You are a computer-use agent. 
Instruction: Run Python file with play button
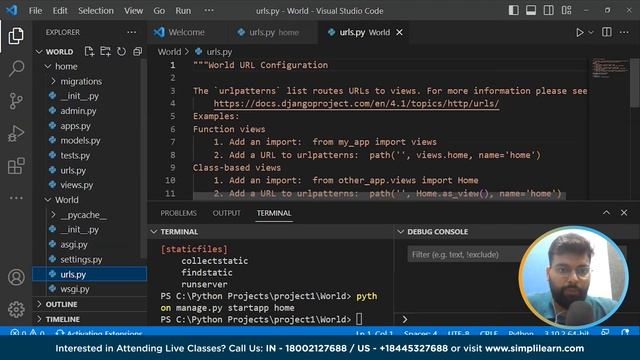(x=579, y=32)
